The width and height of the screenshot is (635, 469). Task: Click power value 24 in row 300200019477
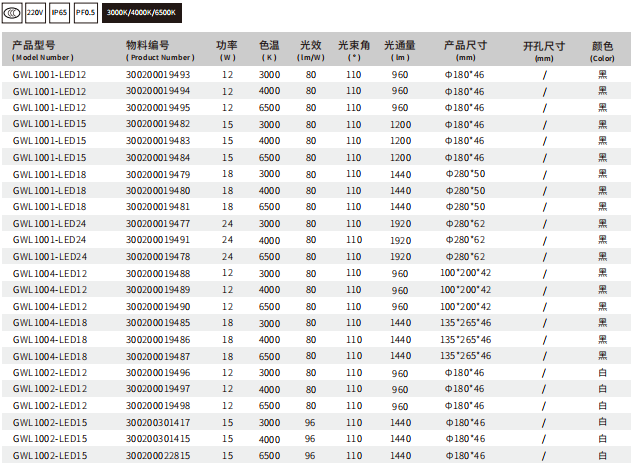coord(227,224)
